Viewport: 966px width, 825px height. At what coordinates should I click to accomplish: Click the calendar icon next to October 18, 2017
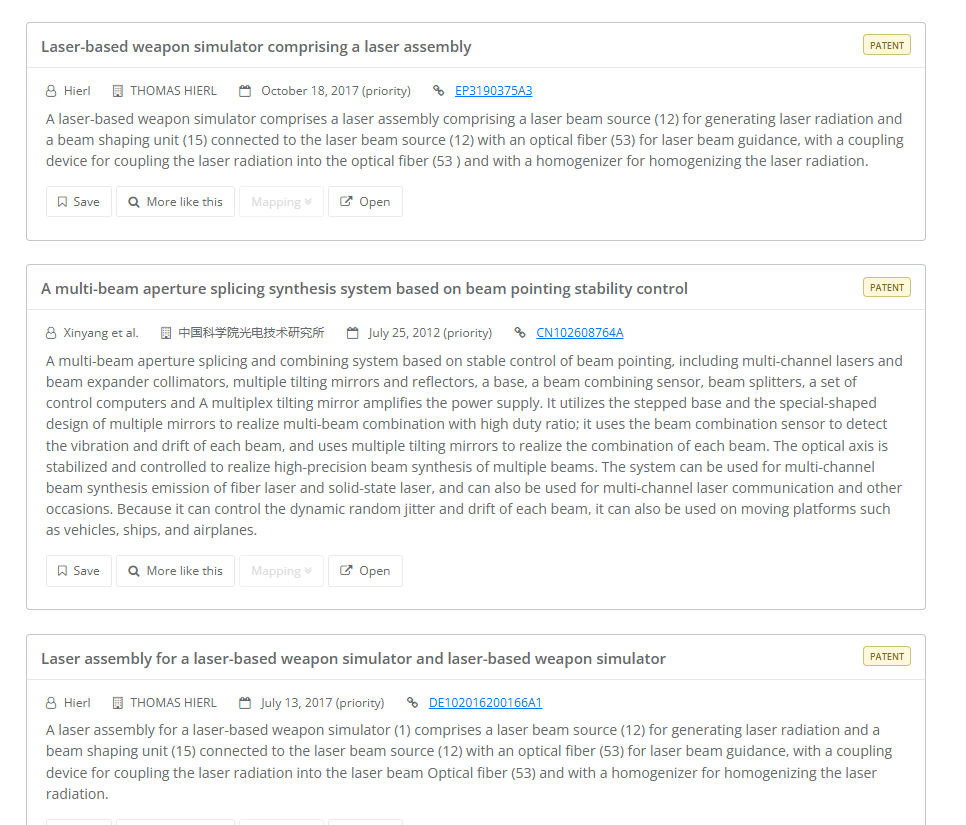coord(245,91)
